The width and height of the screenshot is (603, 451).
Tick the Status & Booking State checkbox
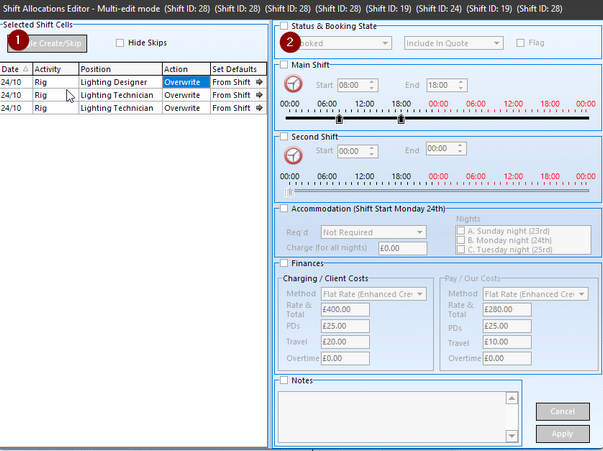click(x=284, y=26)
